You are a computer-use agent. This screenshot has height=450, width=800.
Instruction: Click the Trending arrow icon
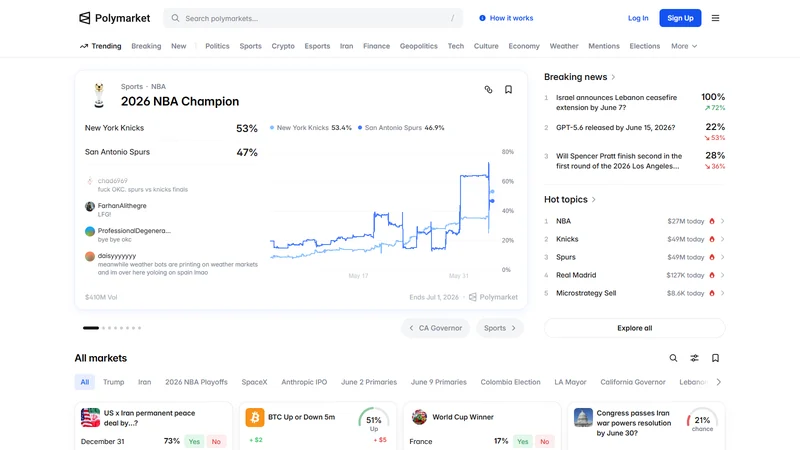coord(84,46)
